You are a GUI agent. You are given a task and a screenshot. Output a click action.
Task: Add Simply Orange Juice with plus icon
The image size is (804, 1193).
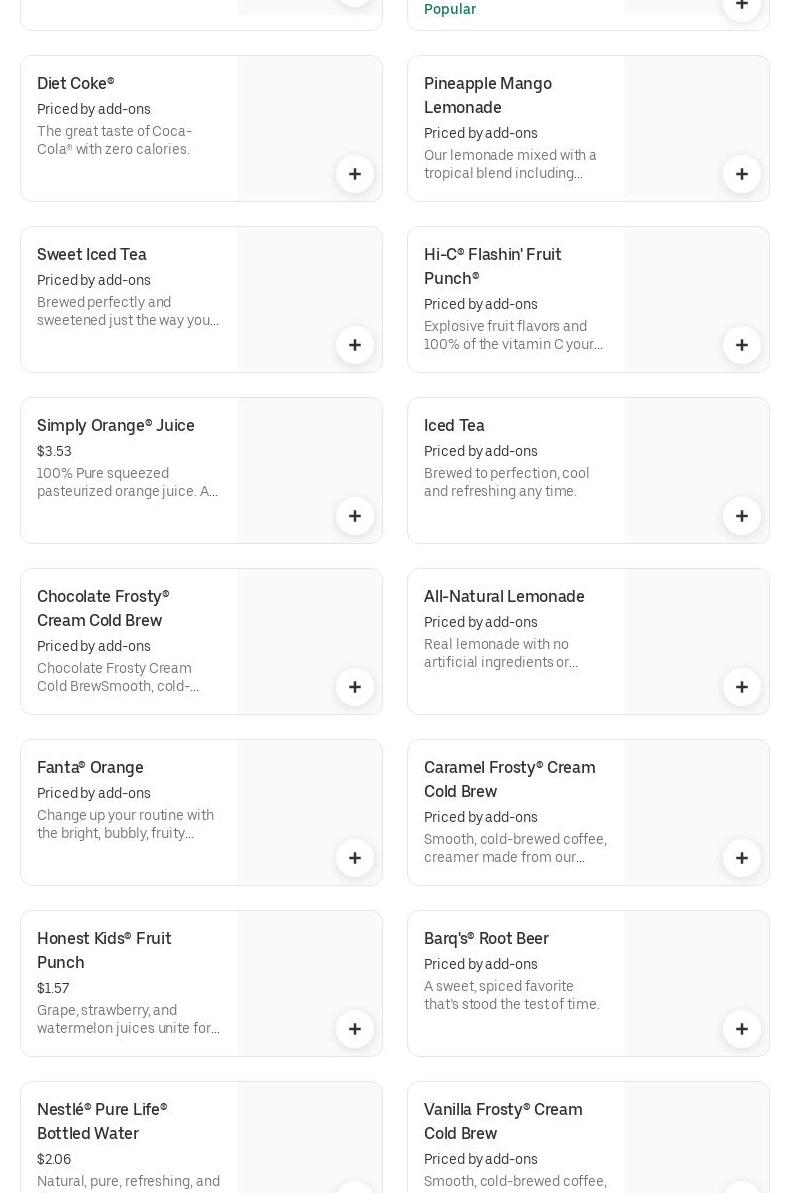tap(355, 516)
